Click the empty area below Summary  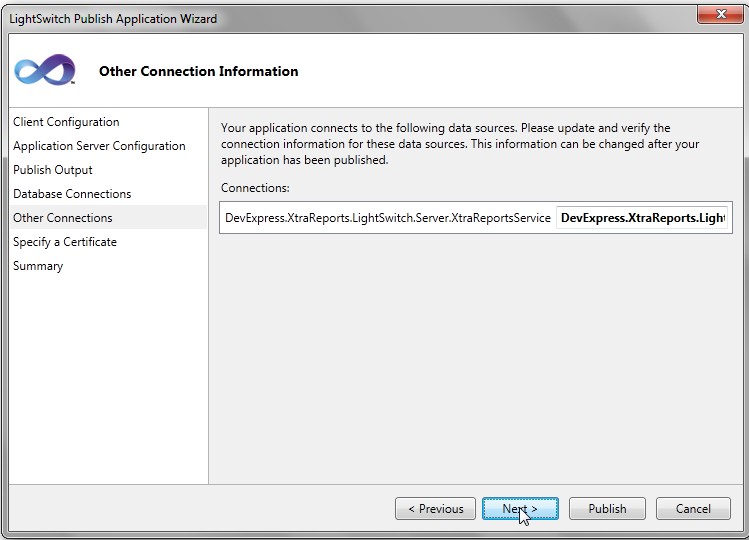pyautogui.click(x=107, y=380)
